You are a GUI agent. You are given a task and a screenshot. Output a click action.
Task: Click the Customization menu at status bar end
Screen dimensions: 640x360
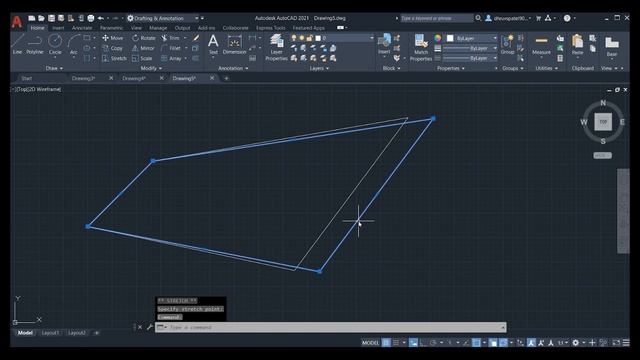coord(626,342)
